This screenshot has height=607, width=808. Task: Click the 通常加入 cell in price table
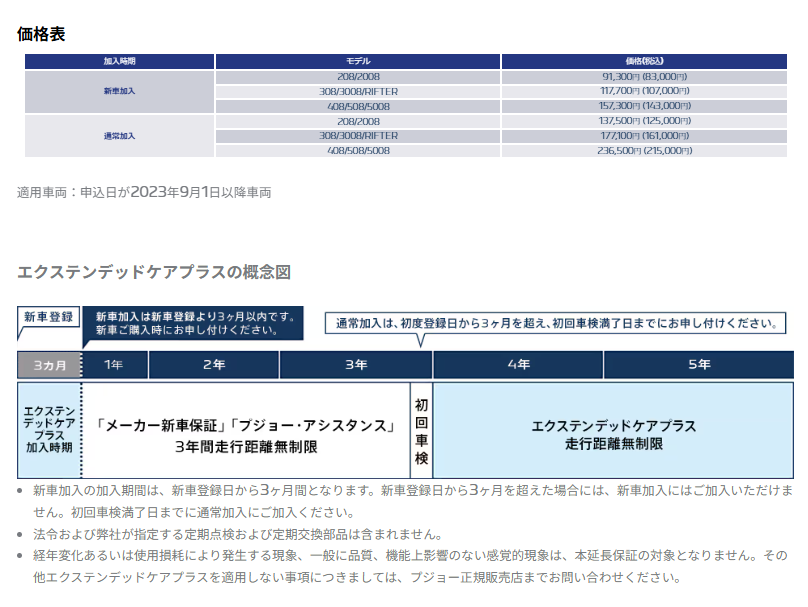(119, 136)
